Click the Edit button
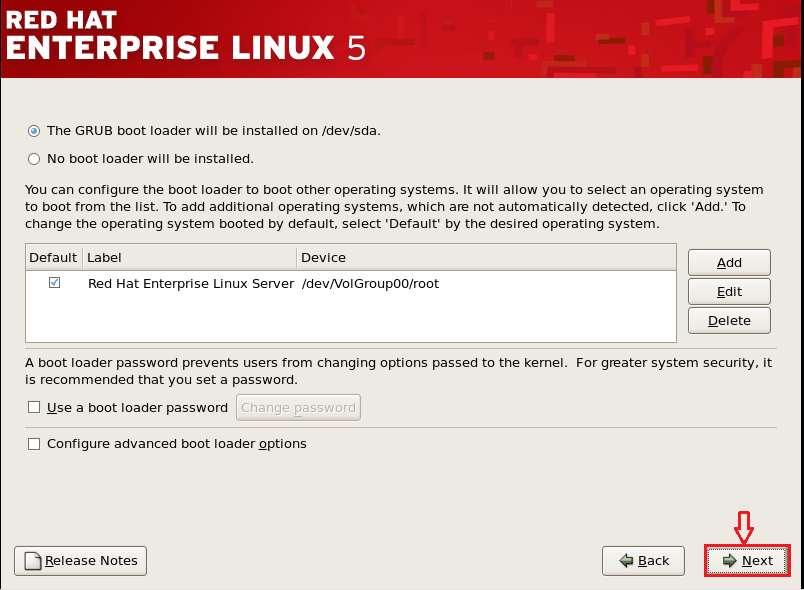Image resolution: width=804 pixels, height=590 pixels. [x=728, y=291]
